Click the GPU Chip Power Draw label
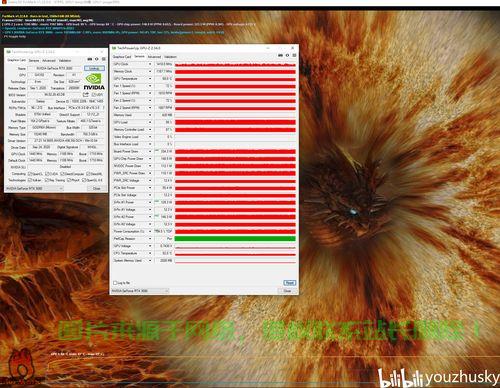This screenshot has width=500, height=388. (129, 159)
